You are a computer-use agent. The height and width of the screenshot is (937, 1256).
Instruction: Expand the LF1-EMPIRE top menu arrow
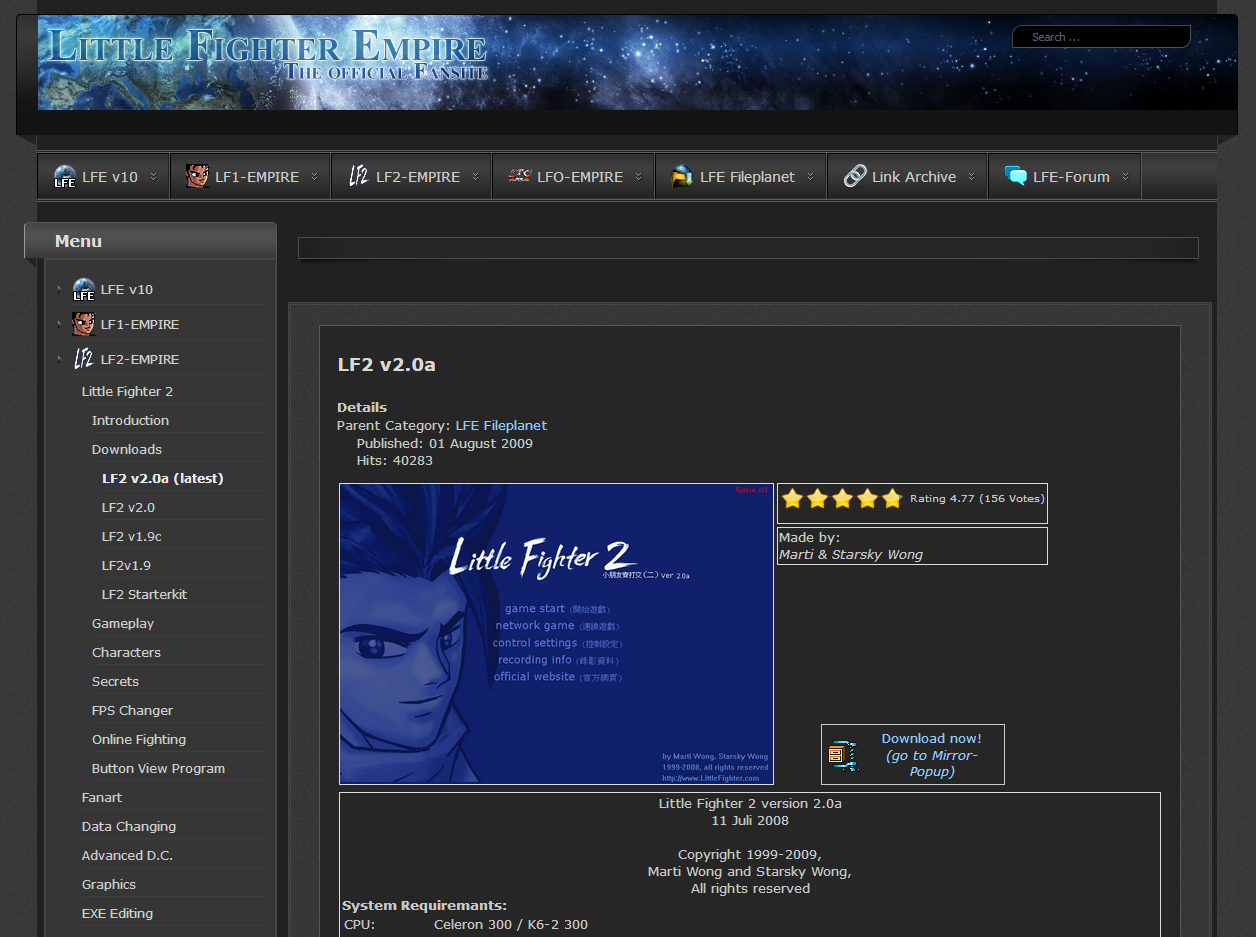[x=314, y=177]
